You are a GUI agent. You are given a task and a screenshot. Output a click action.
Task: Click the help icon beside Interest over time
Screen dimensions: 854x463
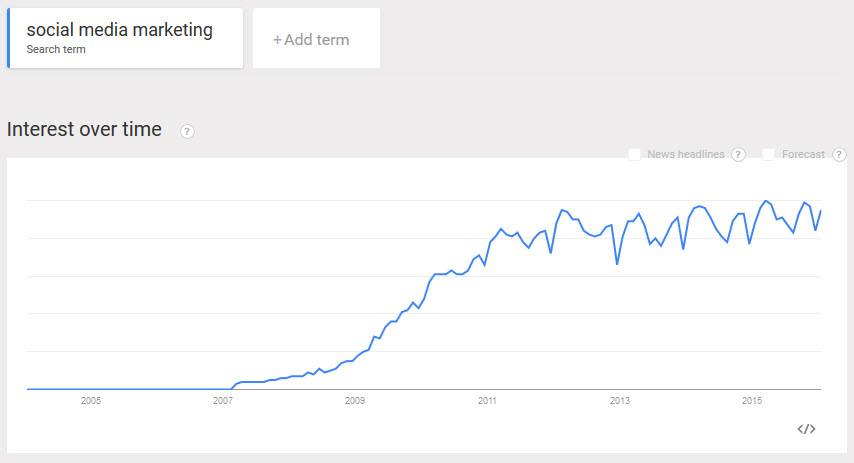(187, 131)
